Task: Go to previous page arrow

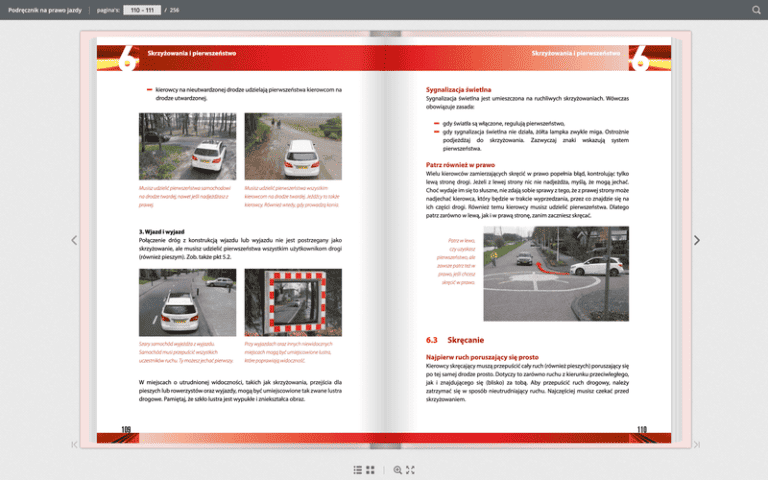Action: click(73, 240)
